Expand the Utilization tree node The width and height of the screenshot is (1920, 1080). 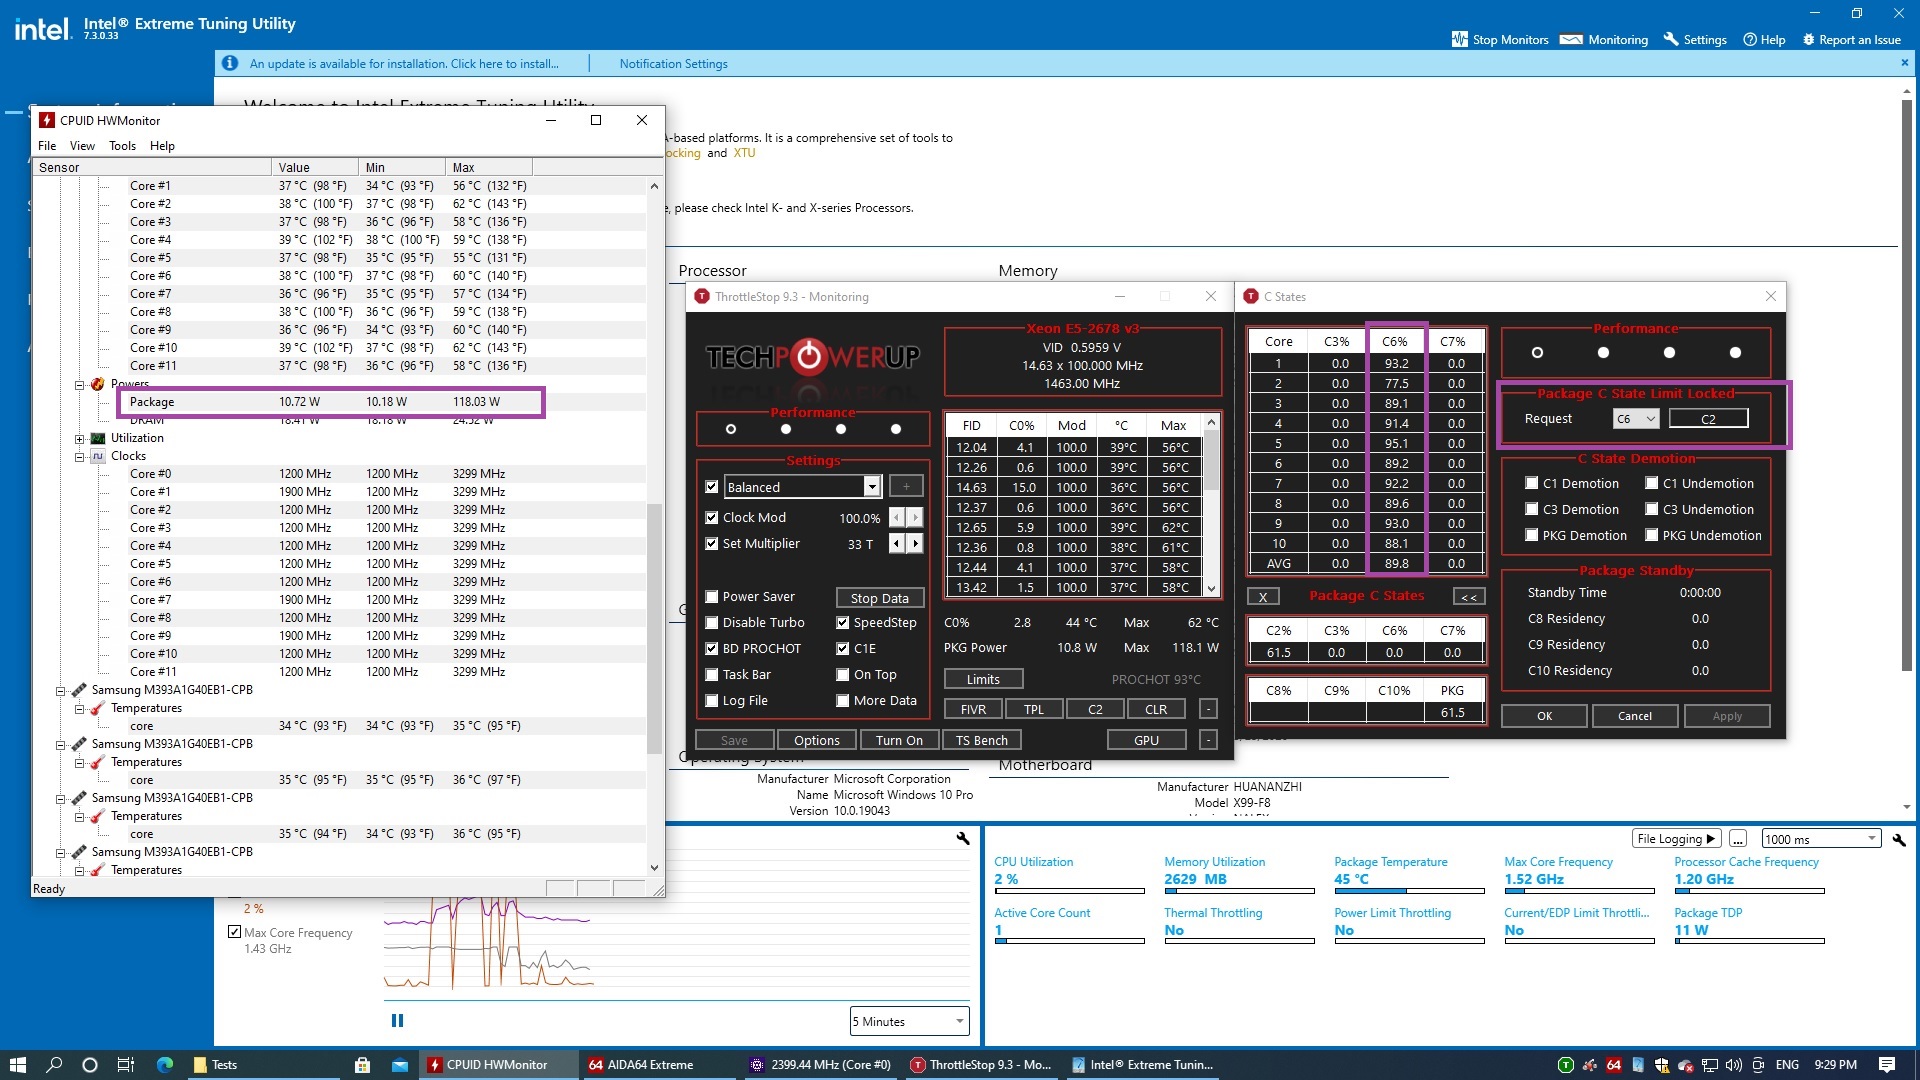(x=80, y=439)
